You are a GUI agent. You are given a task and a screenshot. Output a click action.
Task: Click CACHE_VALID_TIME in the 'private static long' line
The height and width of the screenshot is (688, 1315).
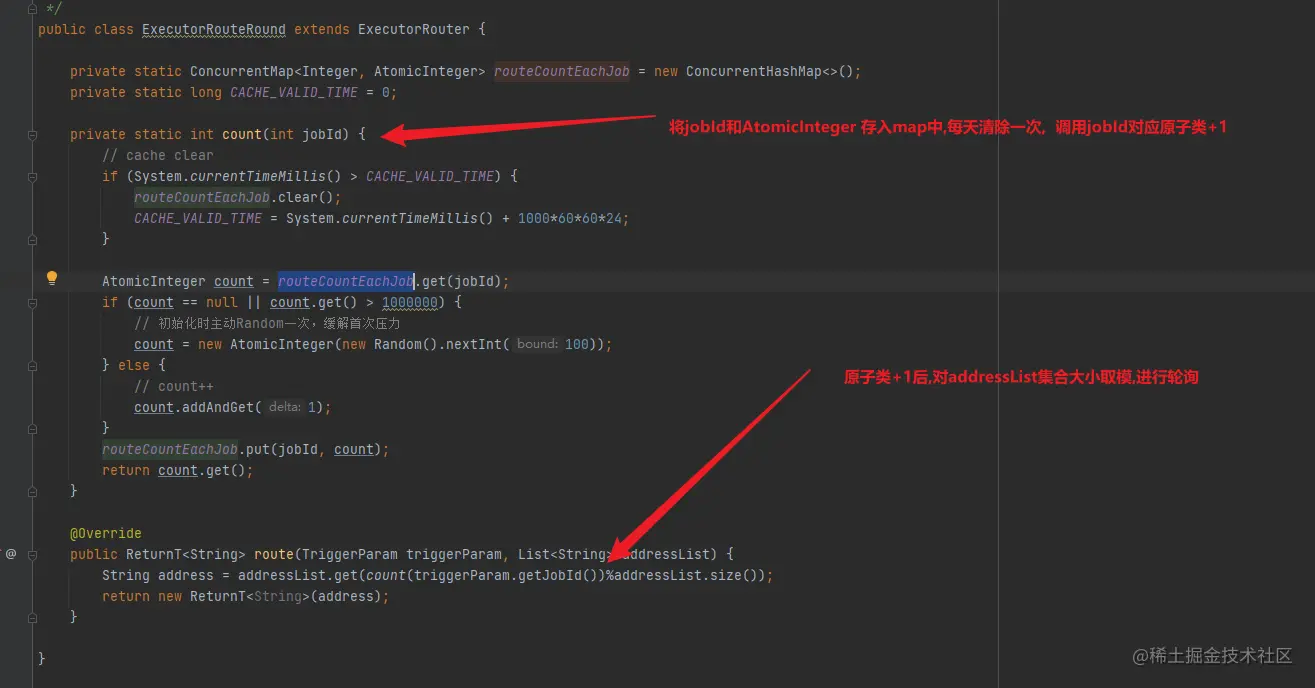(294, 92)
